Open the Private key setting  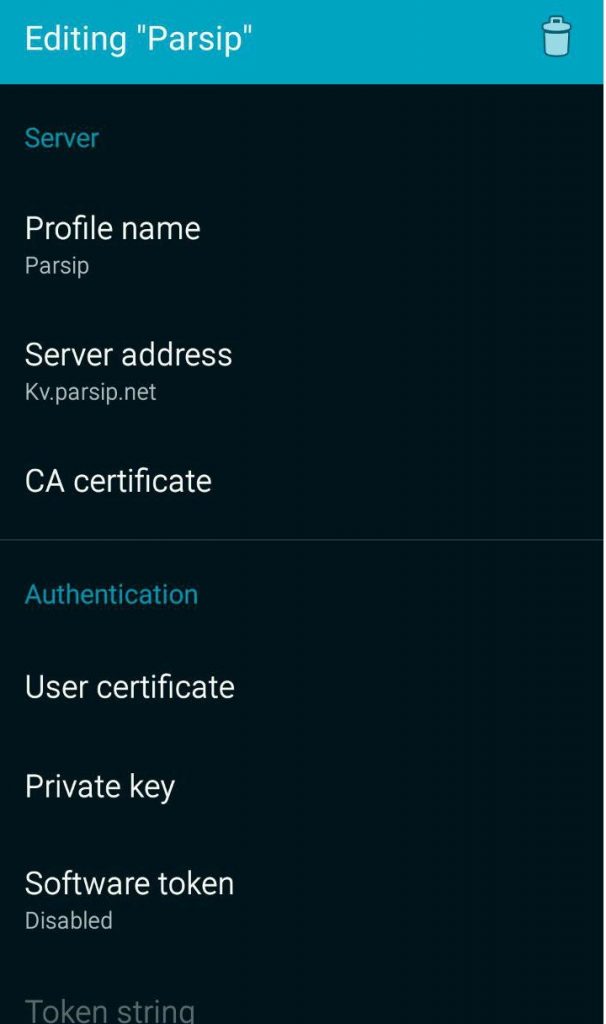click(100, 787)
